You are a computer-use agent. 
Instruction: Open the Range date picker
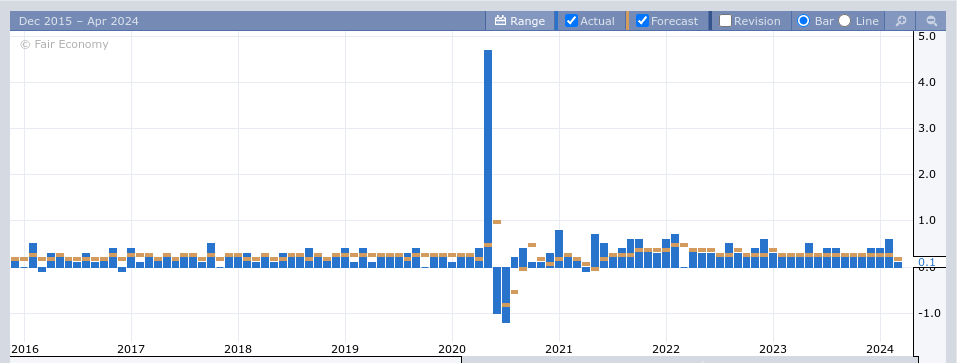520,21
